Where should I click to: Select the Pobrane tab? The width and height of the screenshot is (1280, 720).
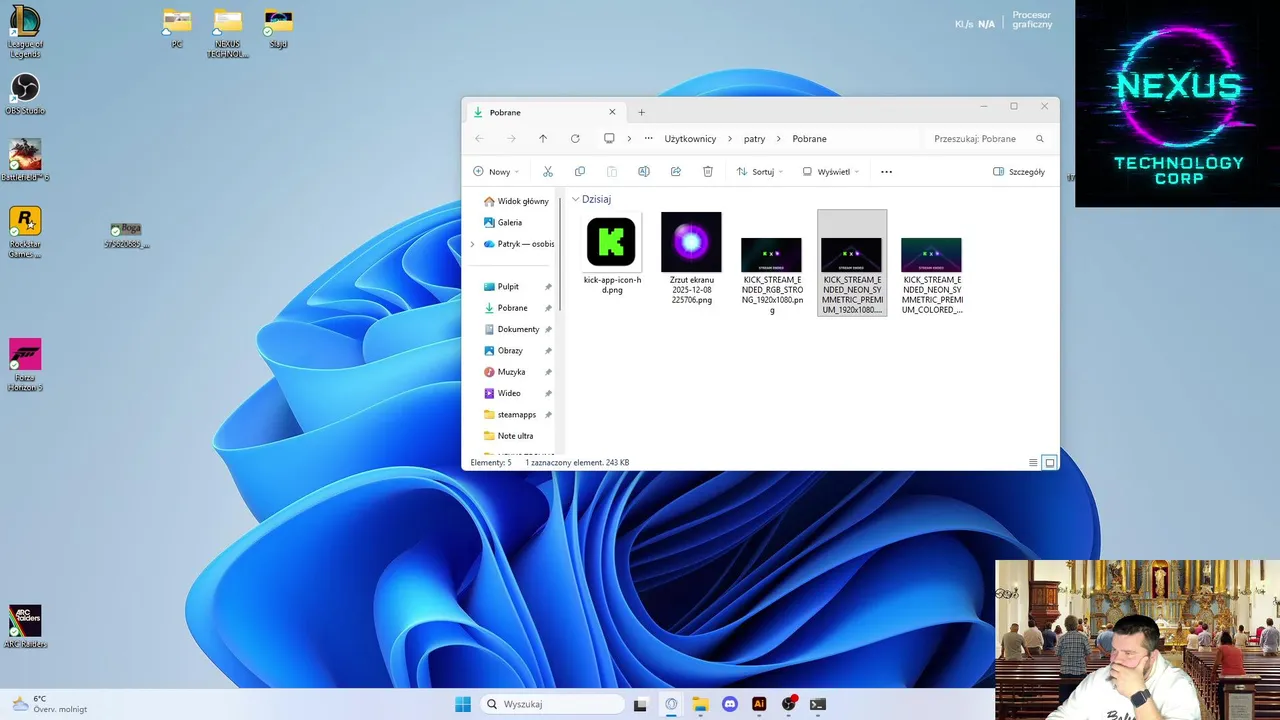545,112
